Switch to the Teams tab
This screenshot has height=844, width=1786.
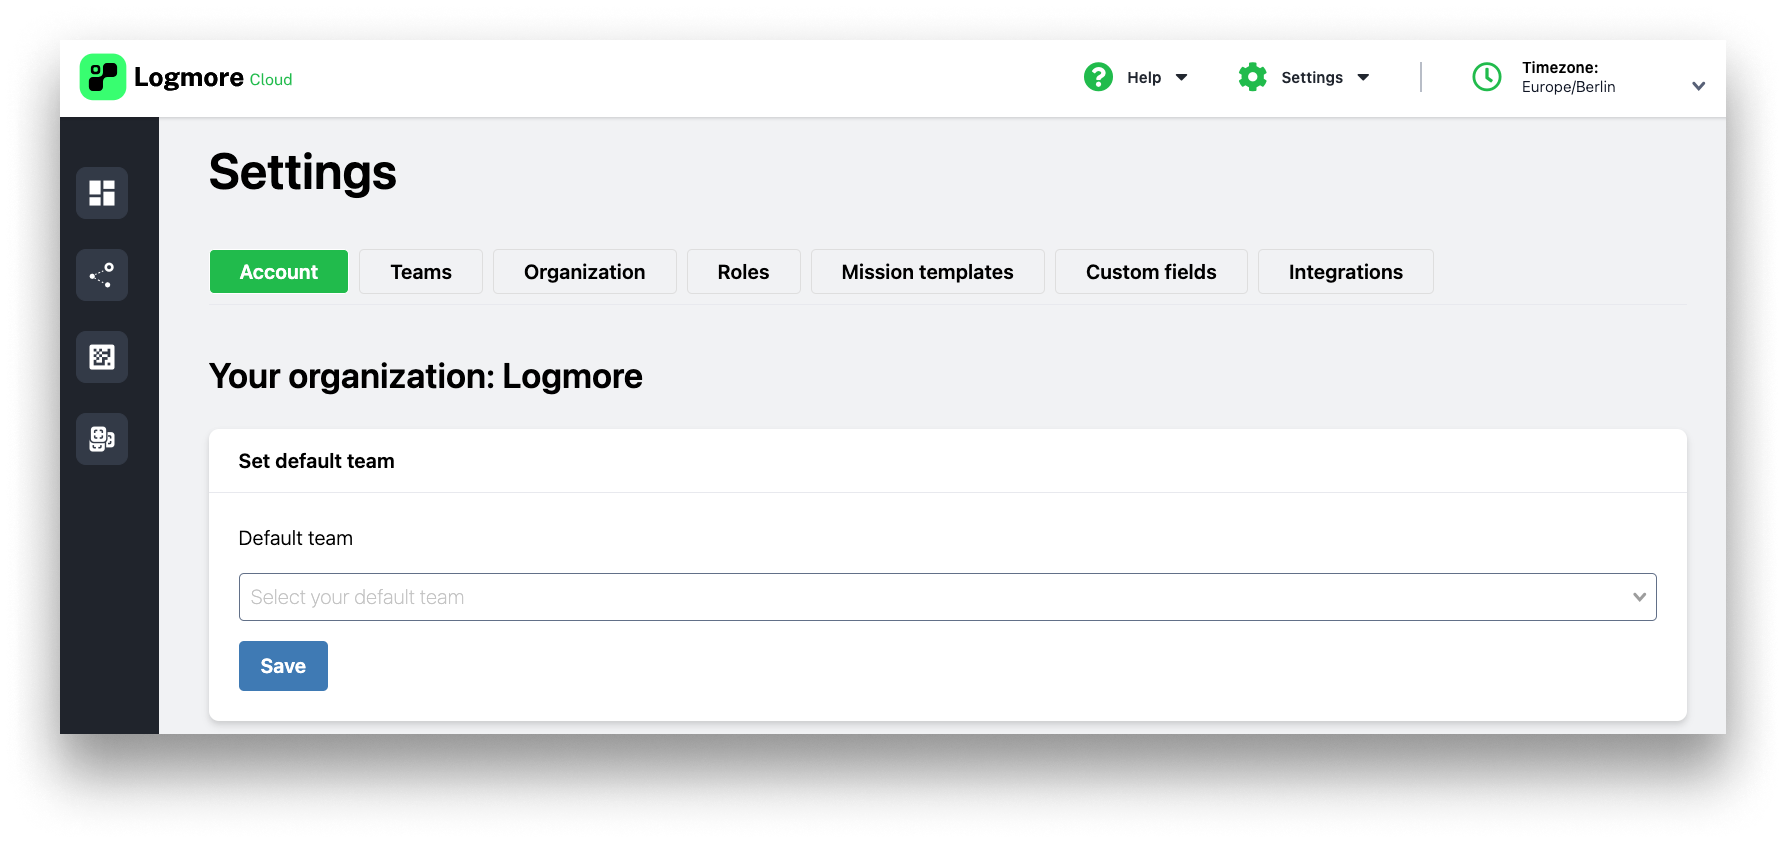pyautogui.click(x=421, y=272)
